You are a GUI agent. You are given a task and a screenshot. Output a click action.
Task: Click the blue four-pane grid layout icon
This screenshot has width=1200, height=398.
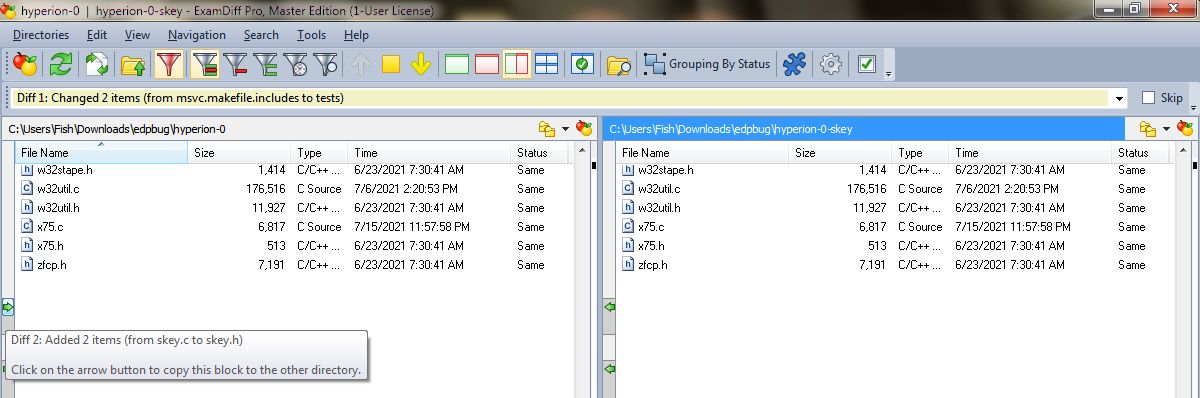546,65
